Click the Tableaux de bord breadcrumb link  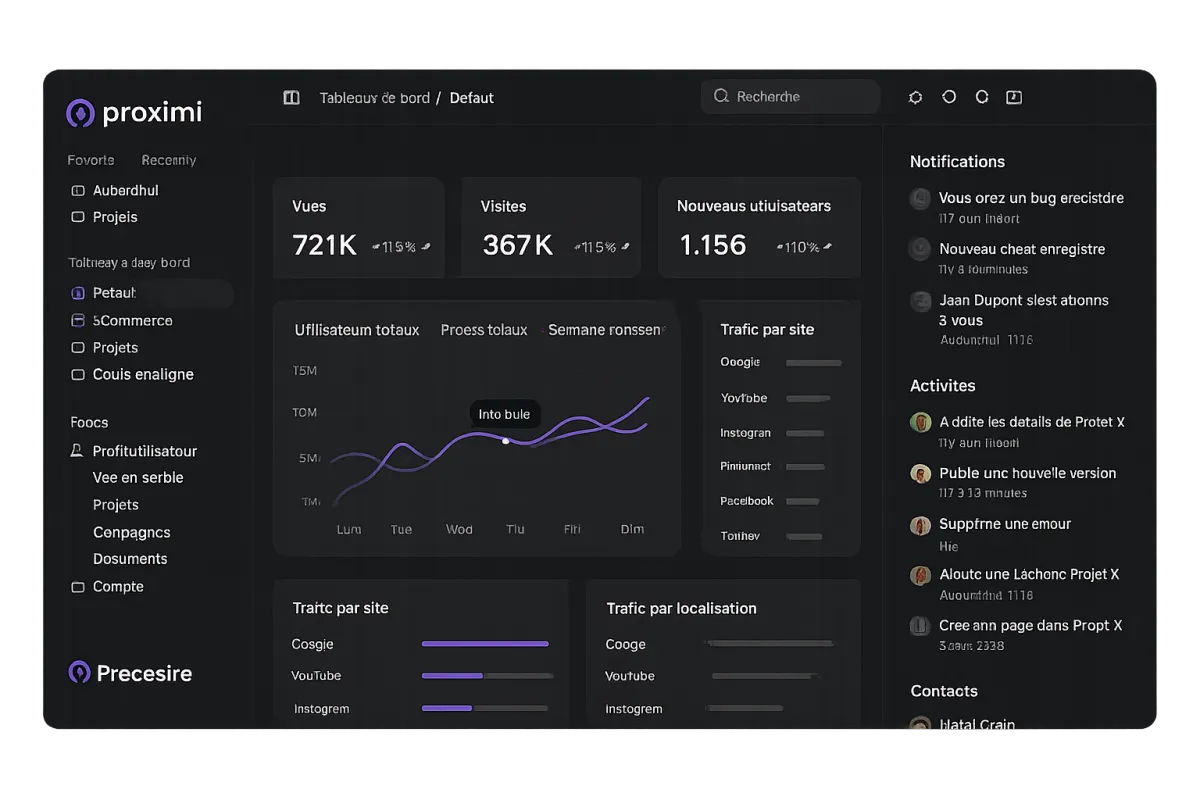tap(374, 98)
